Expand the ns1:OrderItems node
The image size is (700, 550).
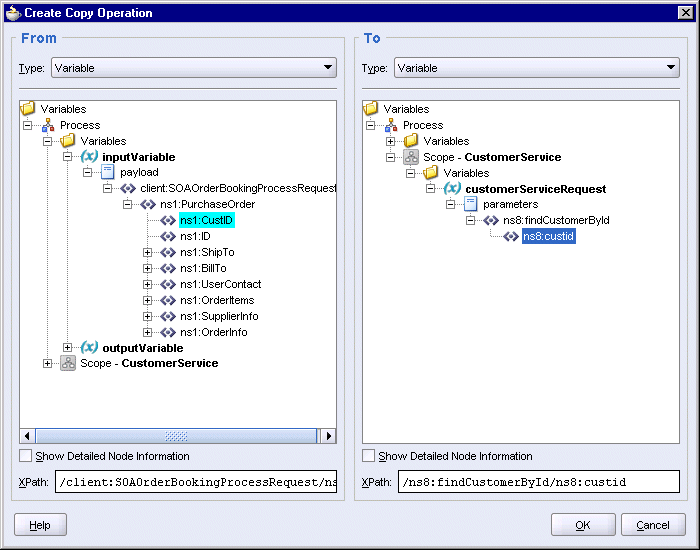[x=147, y=300]
